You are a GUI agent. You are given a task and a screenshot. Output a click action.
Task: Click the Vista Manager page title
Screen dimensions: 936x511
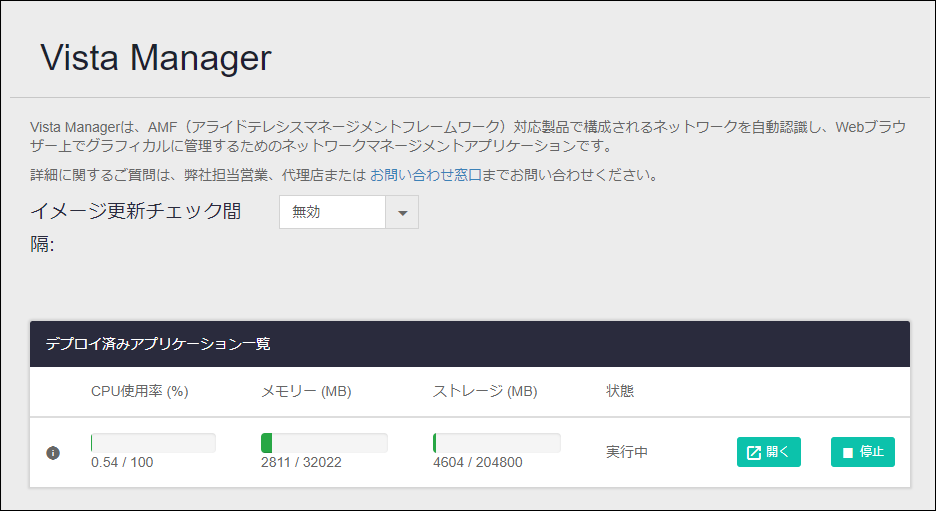coord(156,58)
